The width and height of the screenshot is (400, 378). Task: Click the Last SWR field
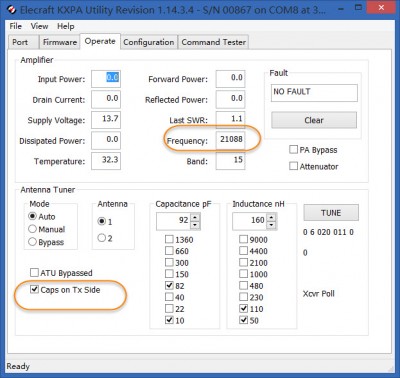click(x=230, y=120)
